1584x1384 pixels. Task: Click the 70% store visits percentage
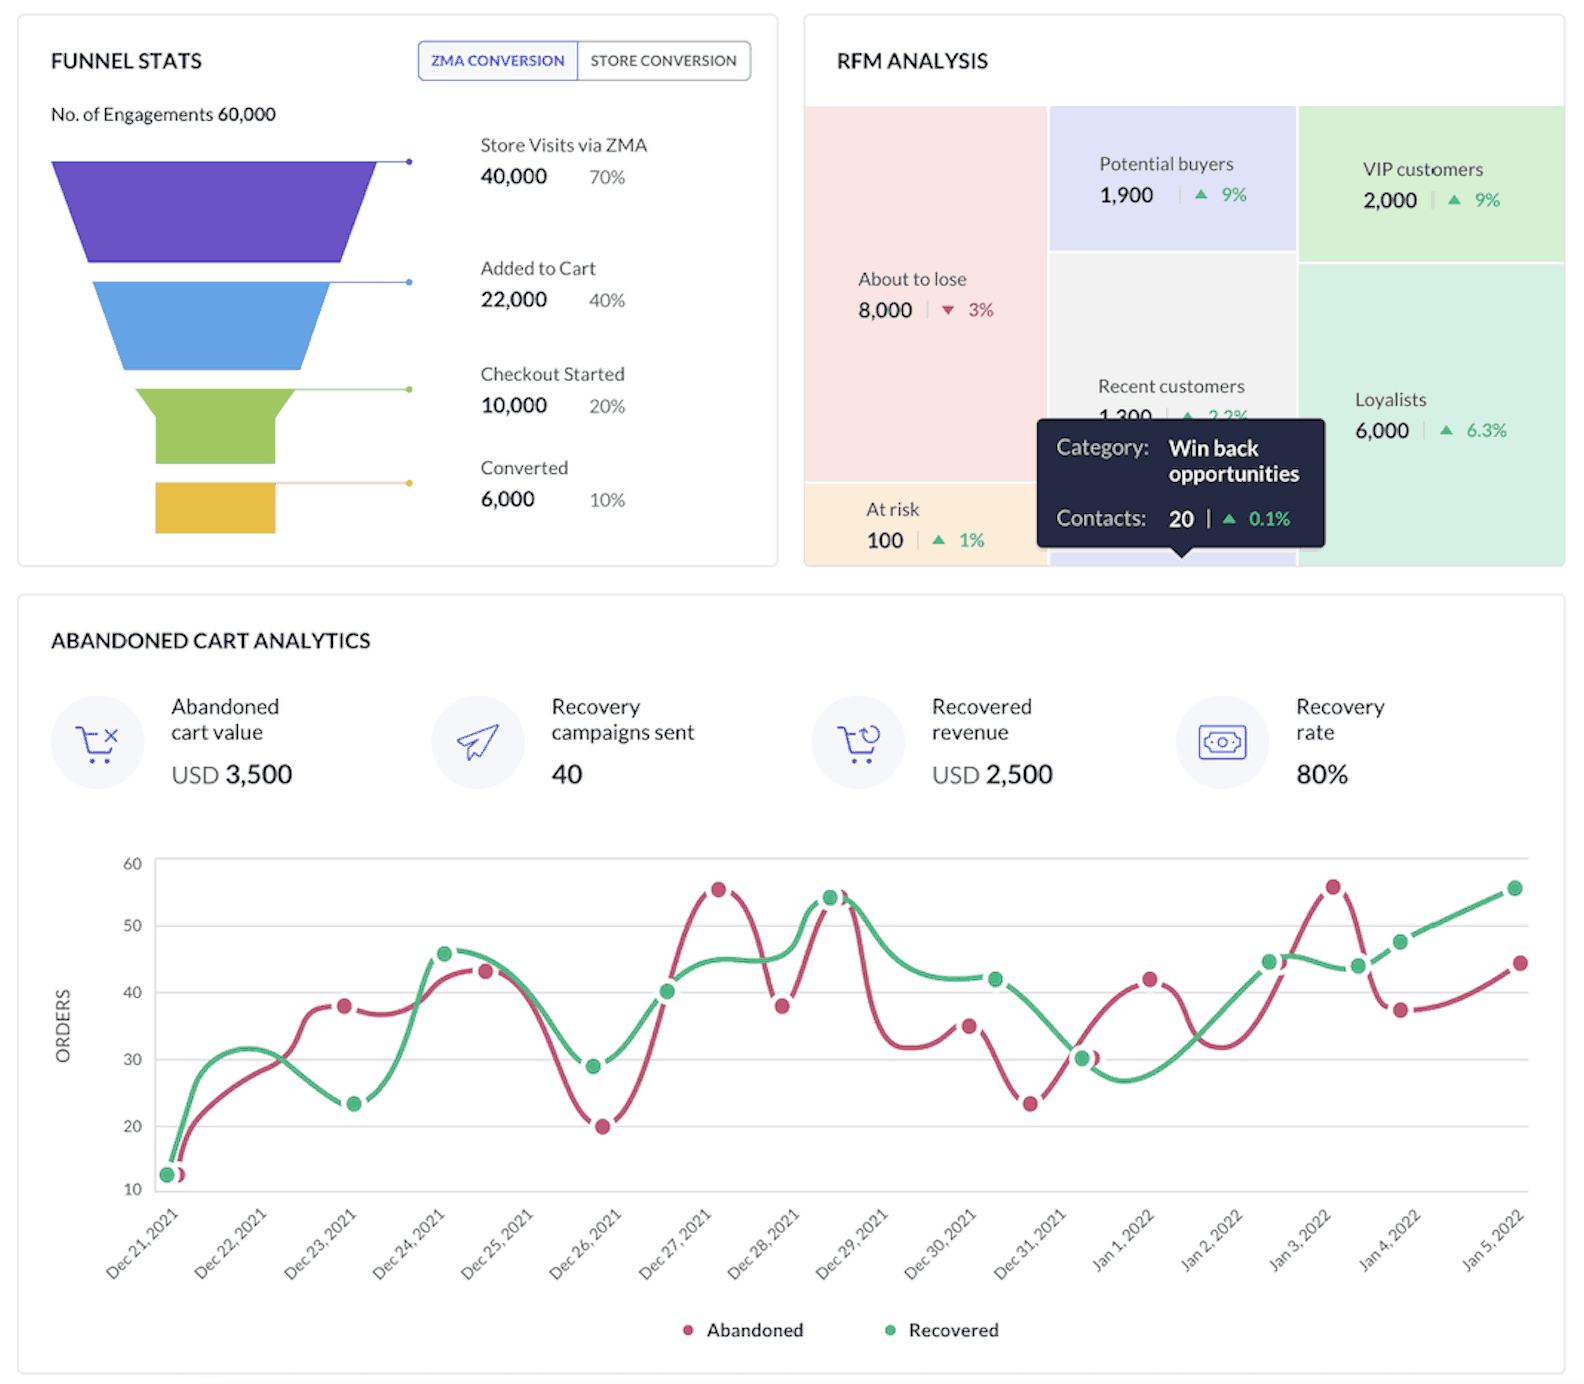607,178
